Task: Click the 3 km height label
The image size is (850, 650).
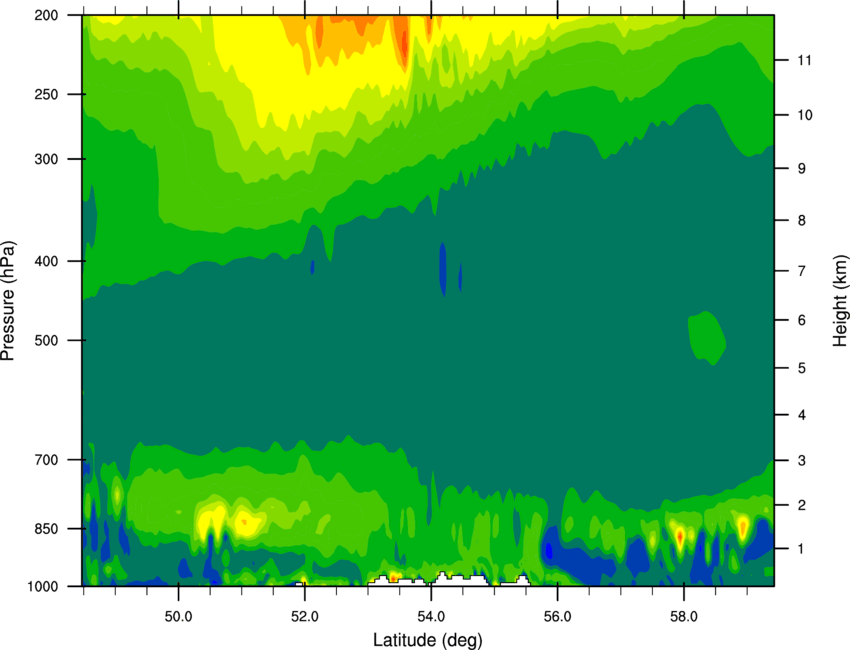Action: (802, 460)
